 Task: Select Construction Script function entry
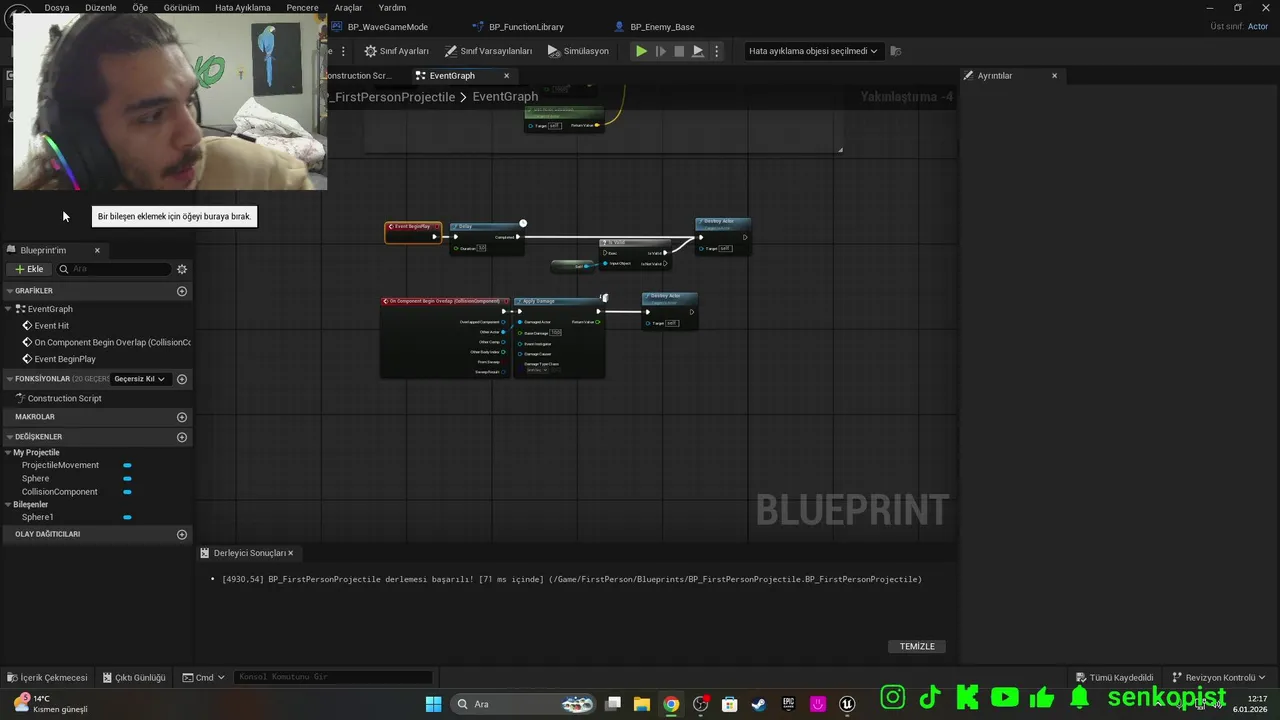(x=64, y=398)
